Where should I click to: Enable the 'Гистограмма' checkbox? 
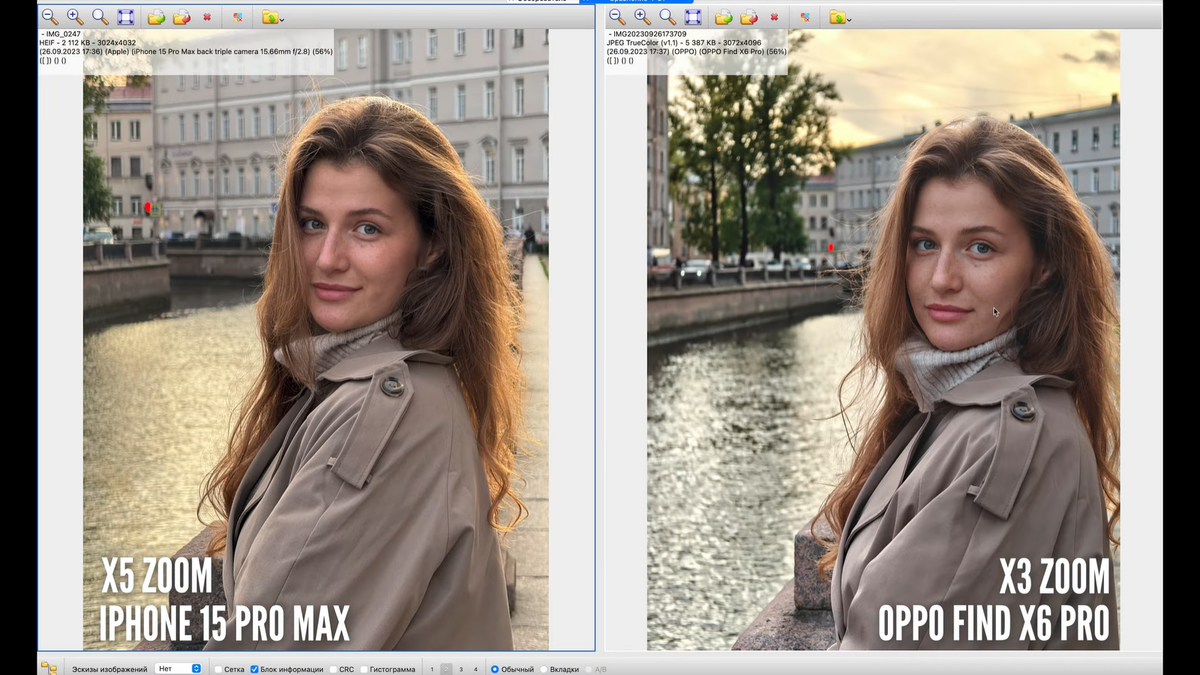point(364,669)
